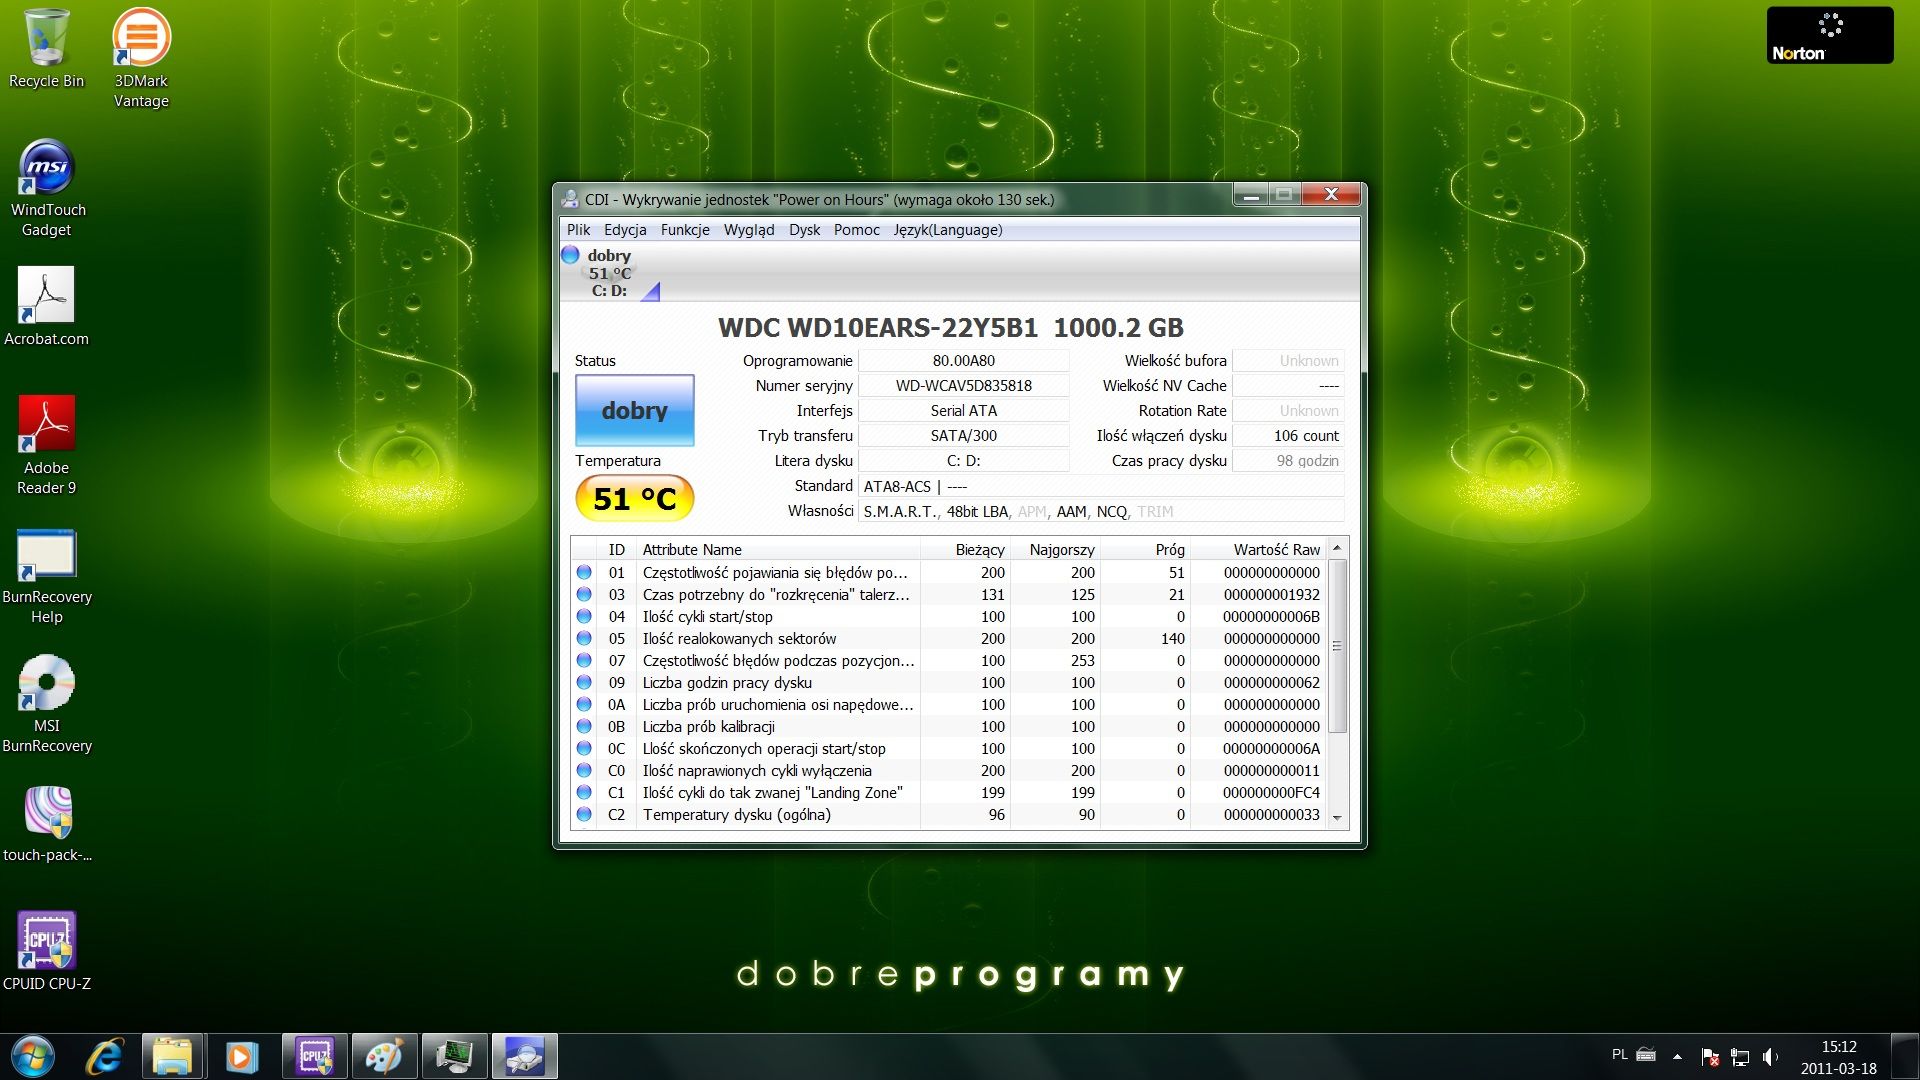The height and width of the screenshot is (1080, 1920).
Task: Select the C: D: disk entry at the top
Action: [609, 273]
